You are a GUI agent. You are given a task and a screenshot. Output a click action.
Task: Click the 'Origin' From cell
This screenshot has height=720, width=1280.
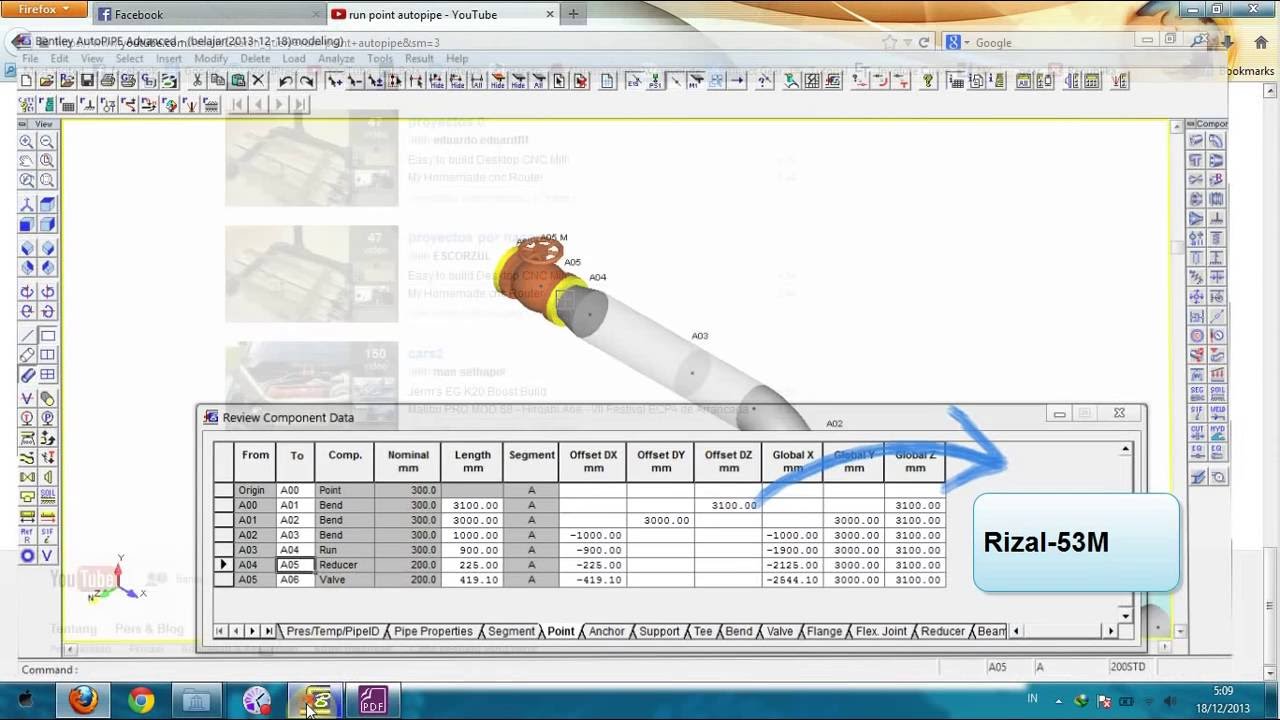click(x=255, y=490)
